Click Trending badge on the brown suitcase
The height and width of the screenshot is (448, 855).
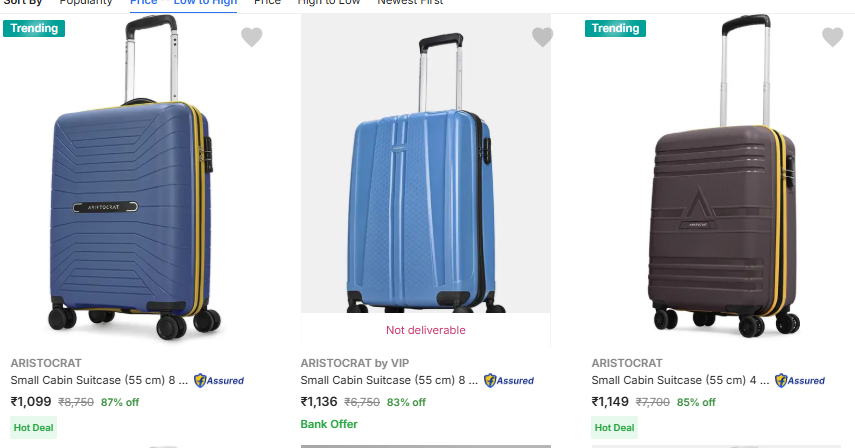click(615, 28)
